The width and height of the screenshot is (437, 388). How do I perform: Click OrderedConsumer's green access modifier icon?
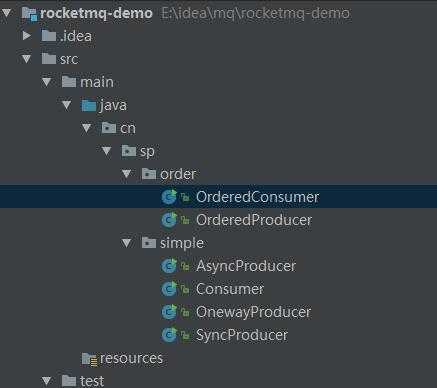coord(185,198)
